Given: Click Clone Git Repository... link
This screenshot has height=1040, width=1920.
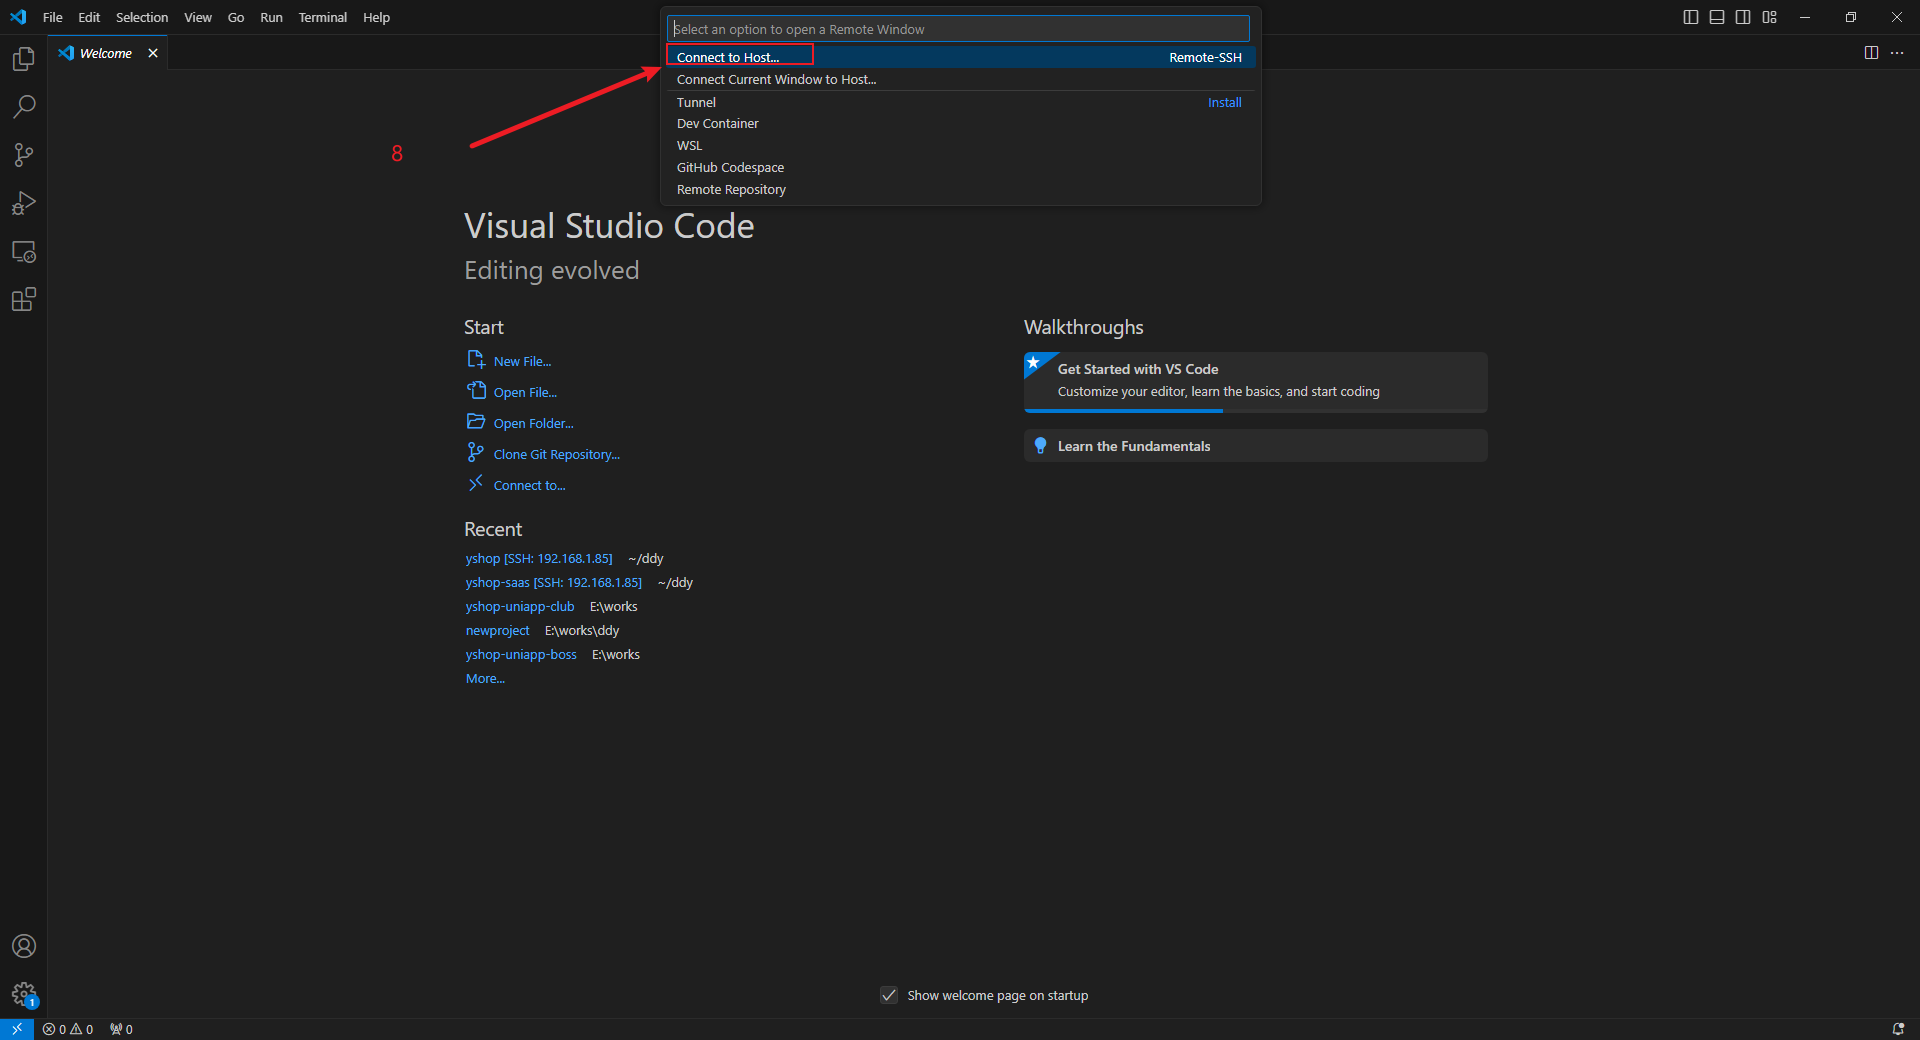Looking at the screenshot, I should (x=556, y=454).
